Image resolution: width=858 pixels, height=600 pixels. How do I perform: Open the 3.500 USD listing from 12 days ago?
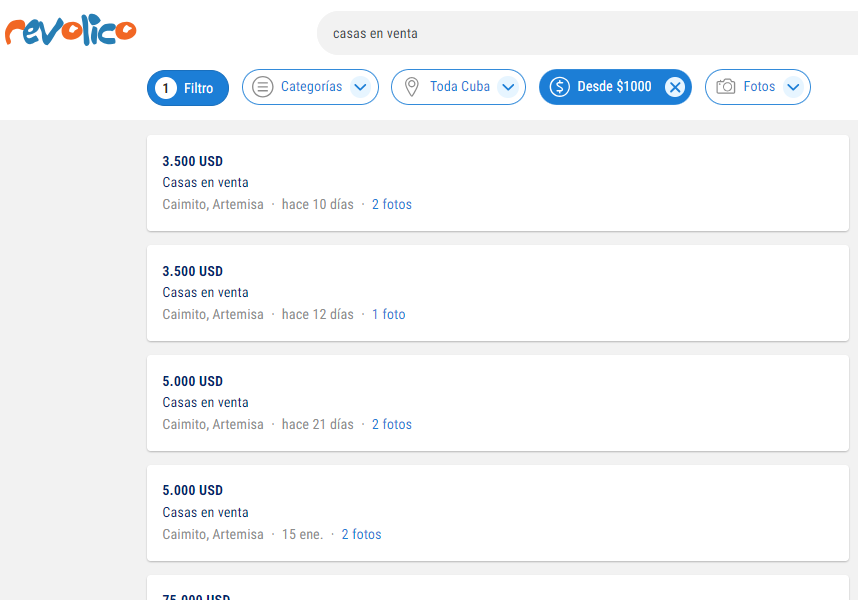click(497, 293)
